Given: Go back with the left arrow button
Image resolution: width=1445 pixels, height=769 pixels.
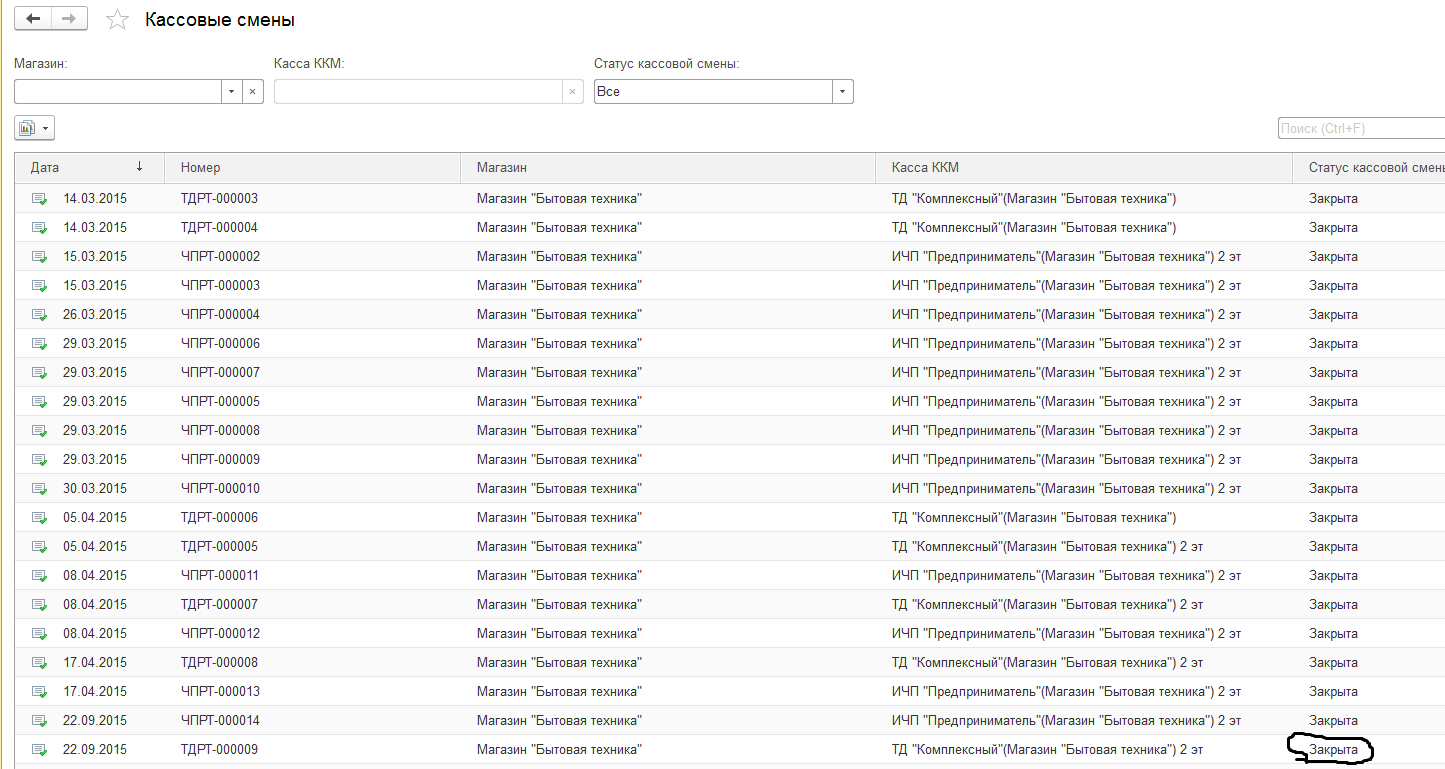Looking at the screenshot, I should pos(33,19).
